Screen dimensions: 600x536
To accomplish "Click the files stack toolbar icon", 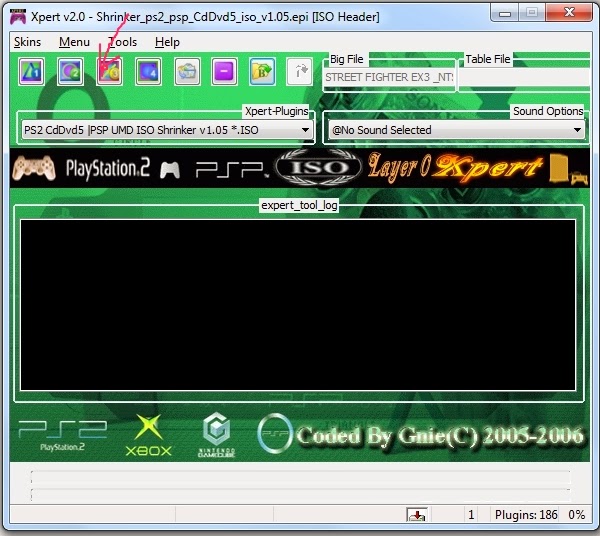I will (x=187, y=72).
